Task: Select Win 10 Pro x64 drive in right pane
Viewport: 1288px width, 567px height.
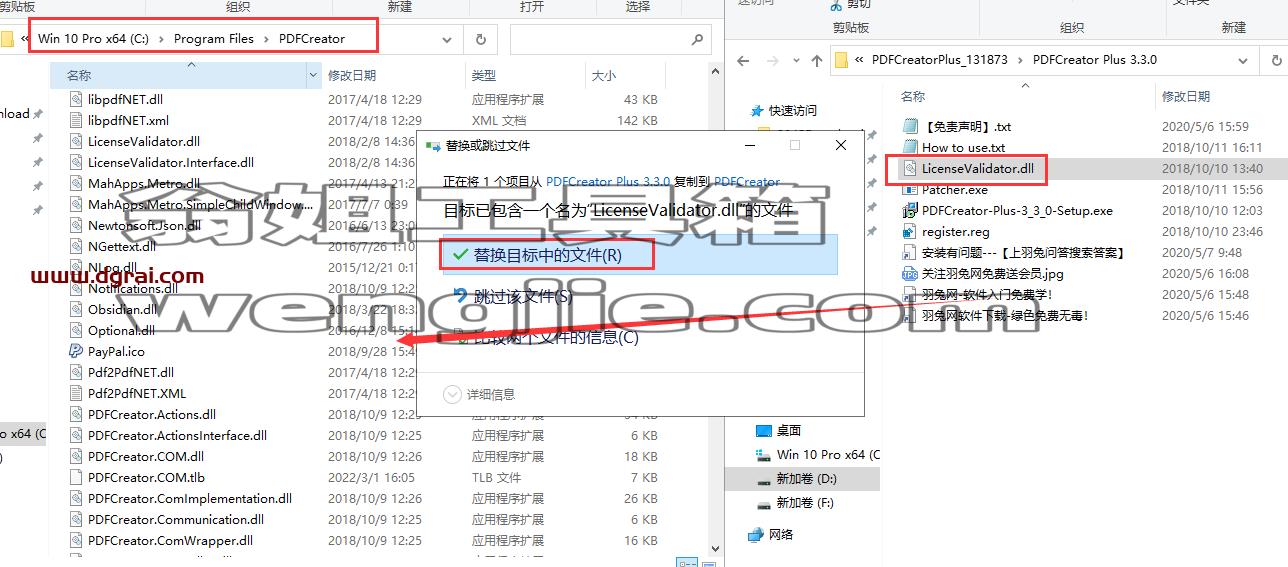Action: (x=817, y=454)
